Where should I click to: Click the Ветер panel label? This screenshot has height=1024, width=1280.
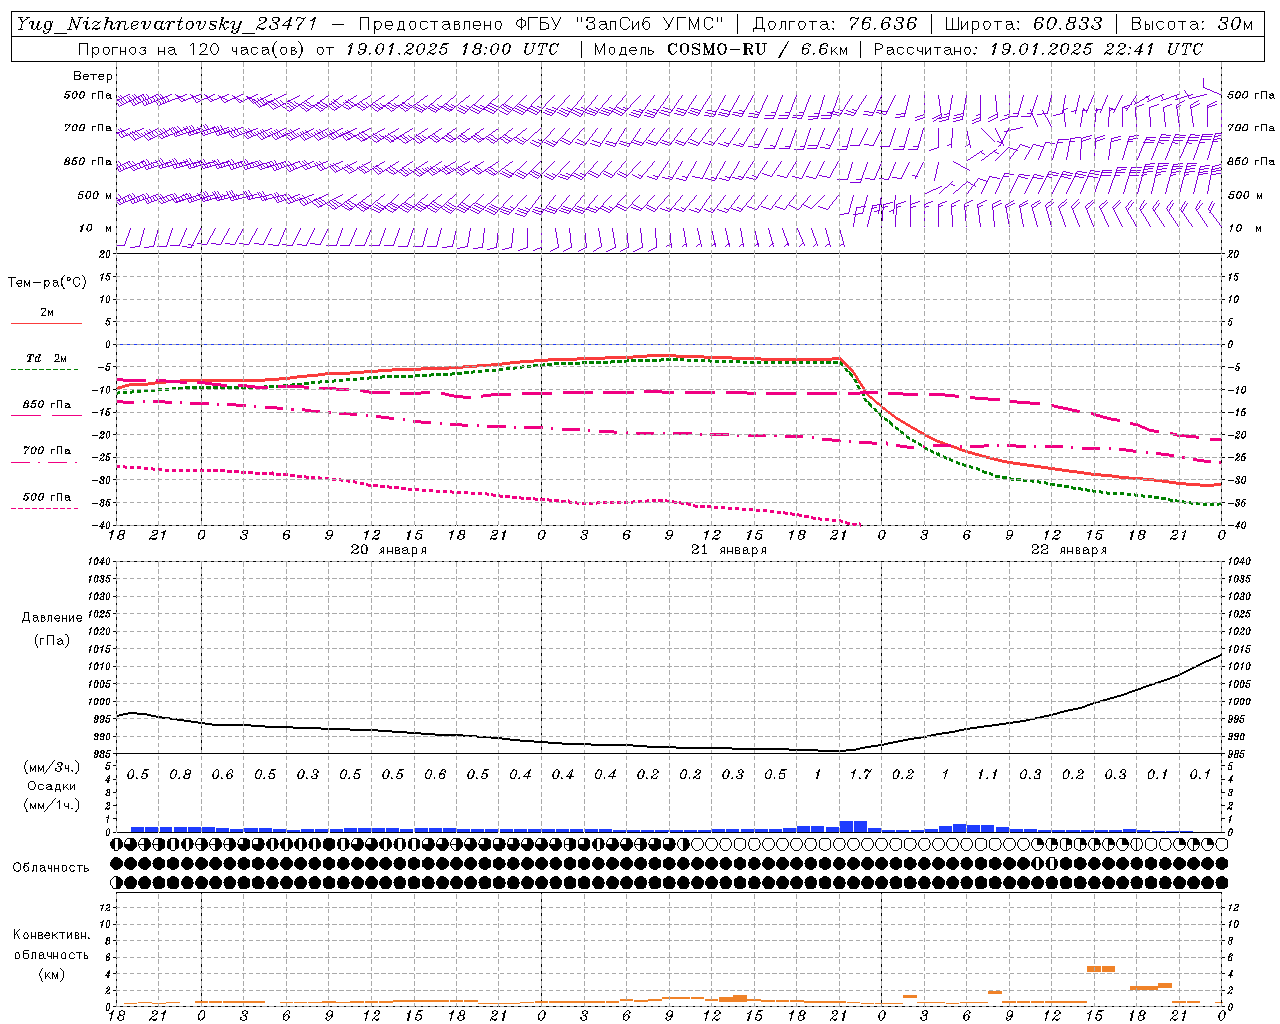coord(93,76)
